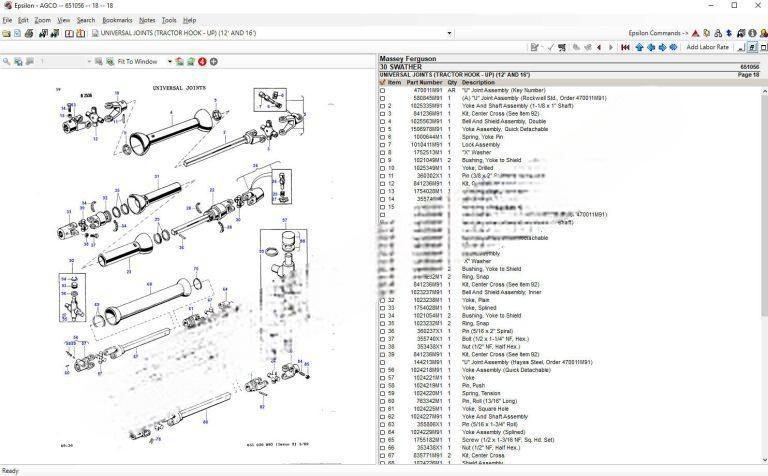Click the page number field above the diagram
768x476 pixels.
click(x=63, y=62)
